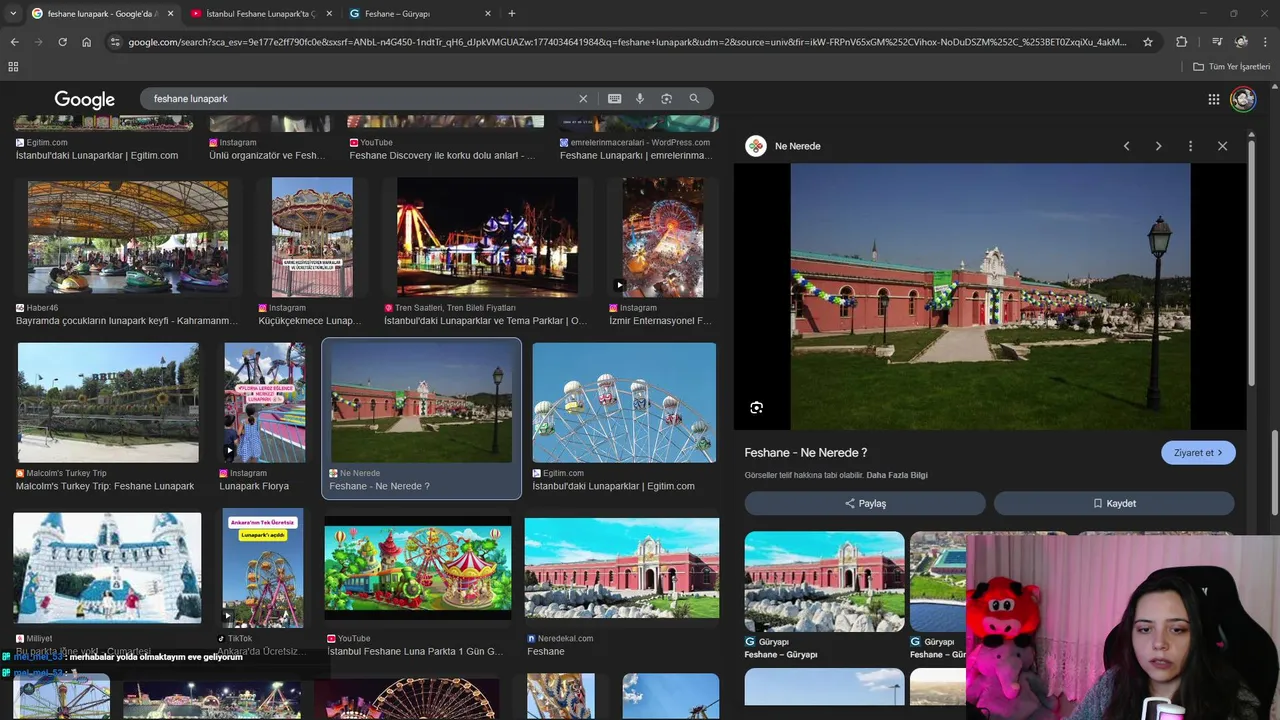Open Küçükçekmece Lunapark carousel image
The width and height of the screenshot is (1280, 720).
click(x=312, y=237)
